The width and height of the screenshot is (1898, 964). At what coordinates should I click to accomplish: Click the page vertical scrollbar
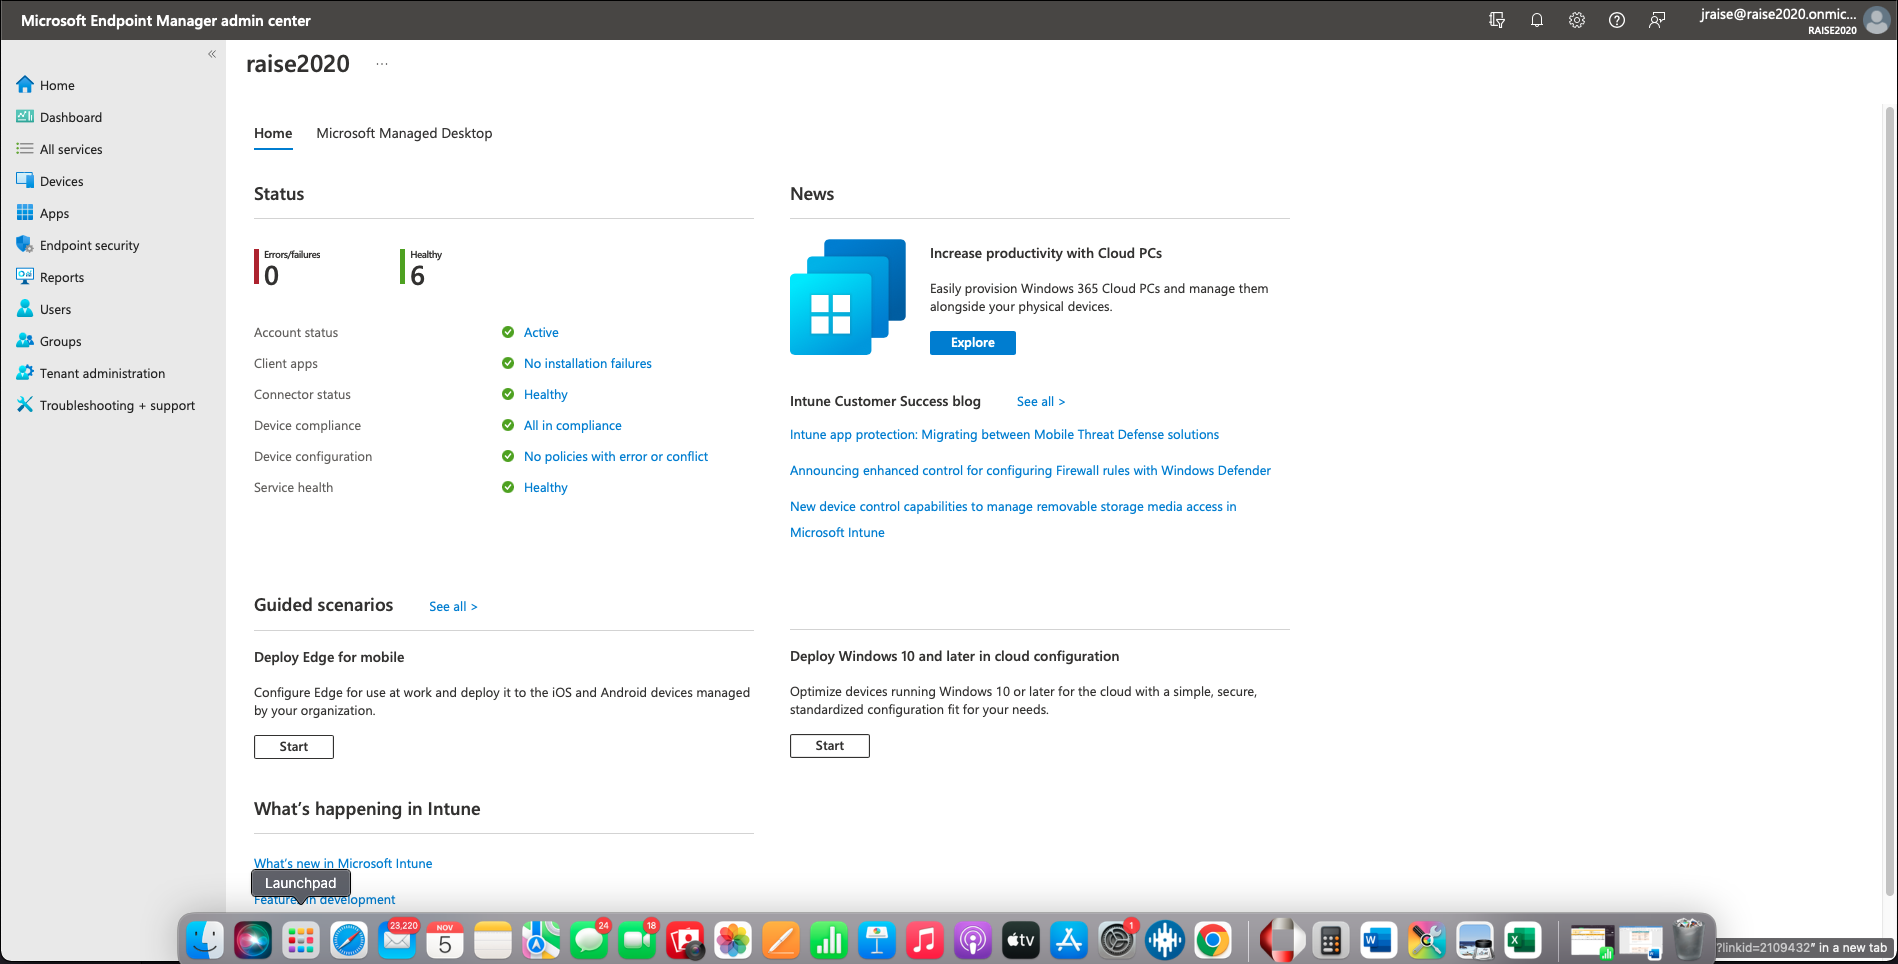[1889, 500]
